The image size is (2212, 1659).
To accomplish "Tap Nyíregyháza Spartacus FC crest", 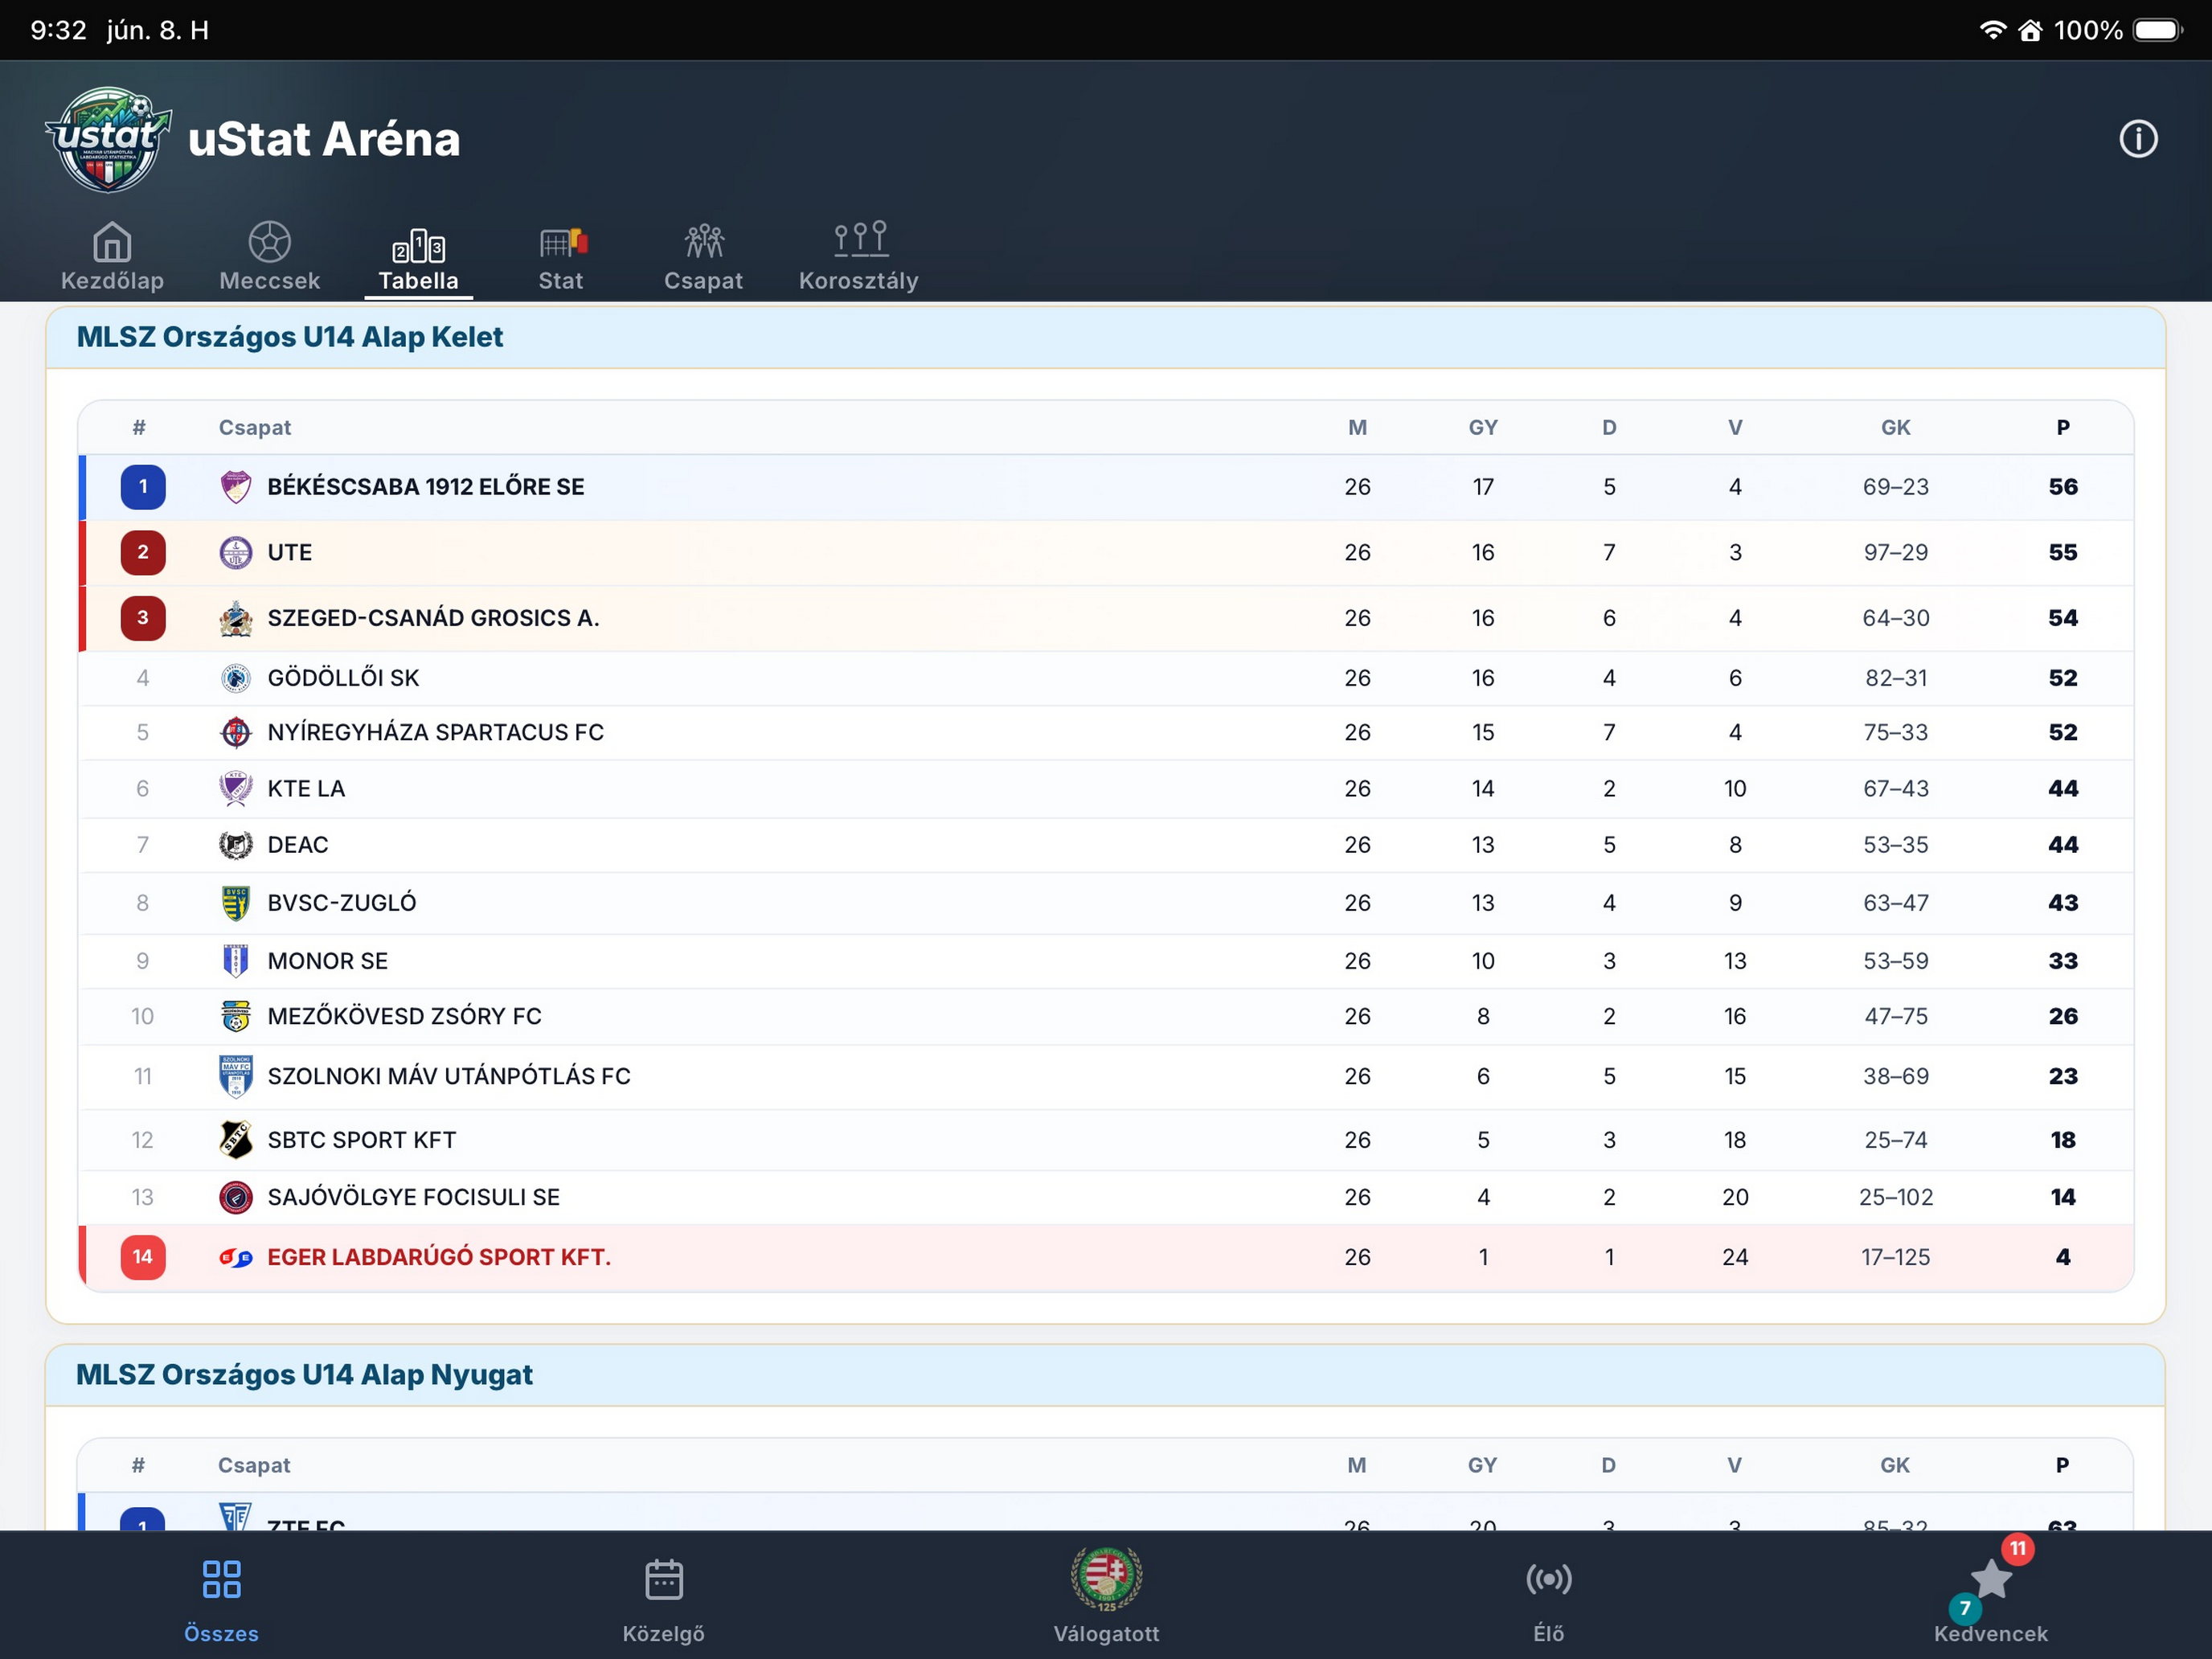I will click(x=236, y=732).
